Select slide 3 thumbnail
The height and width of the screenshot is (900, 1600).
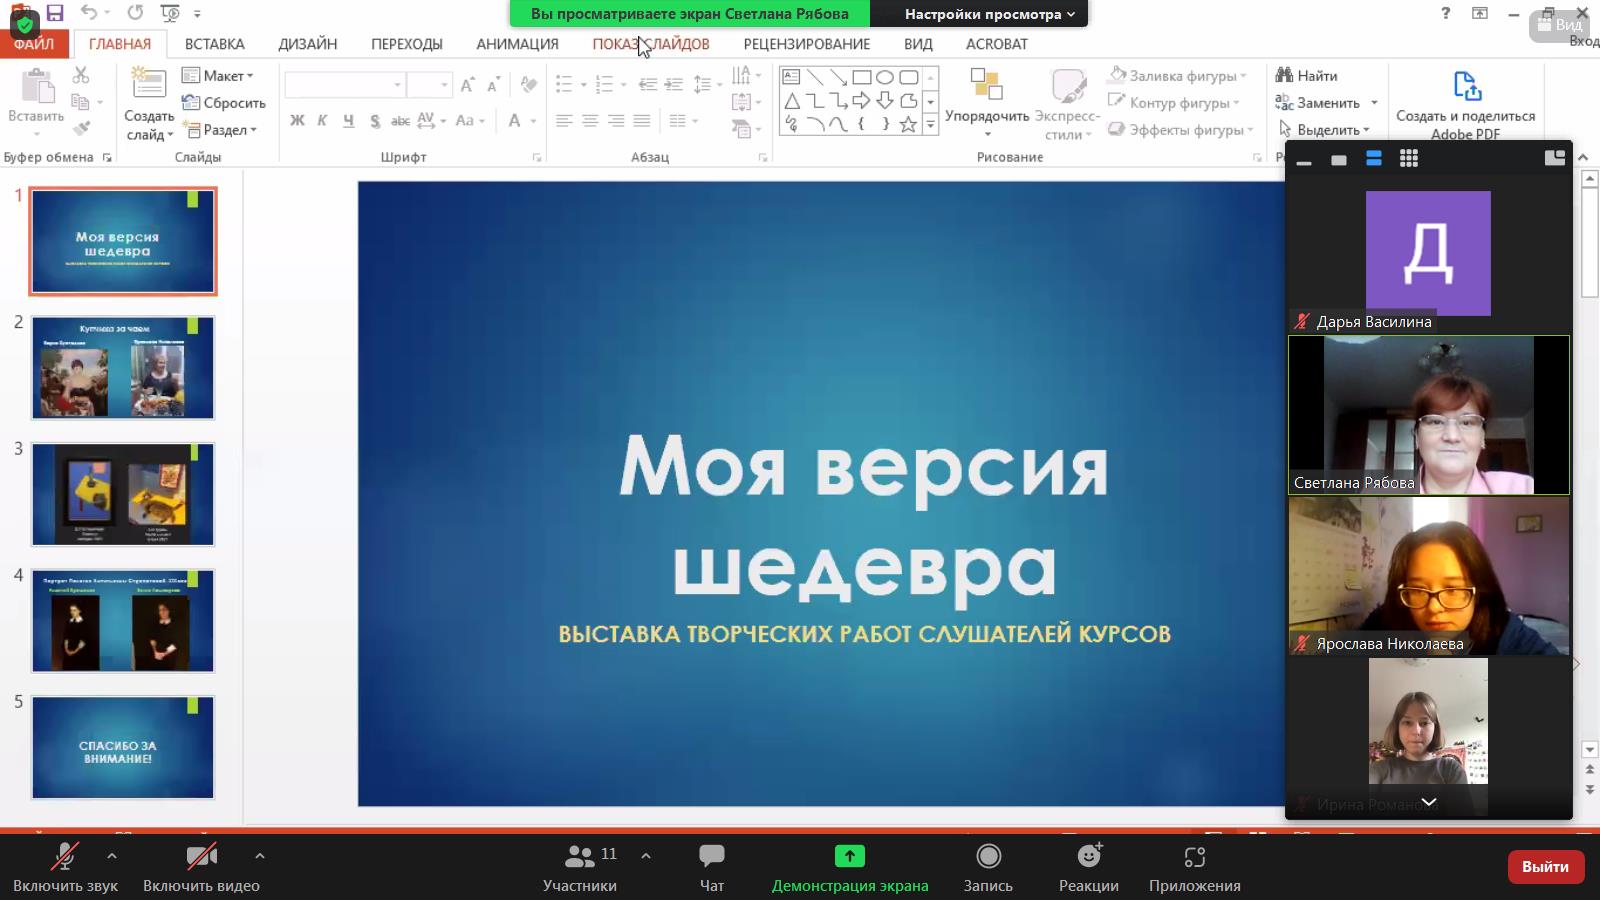[x=123, y=495]
